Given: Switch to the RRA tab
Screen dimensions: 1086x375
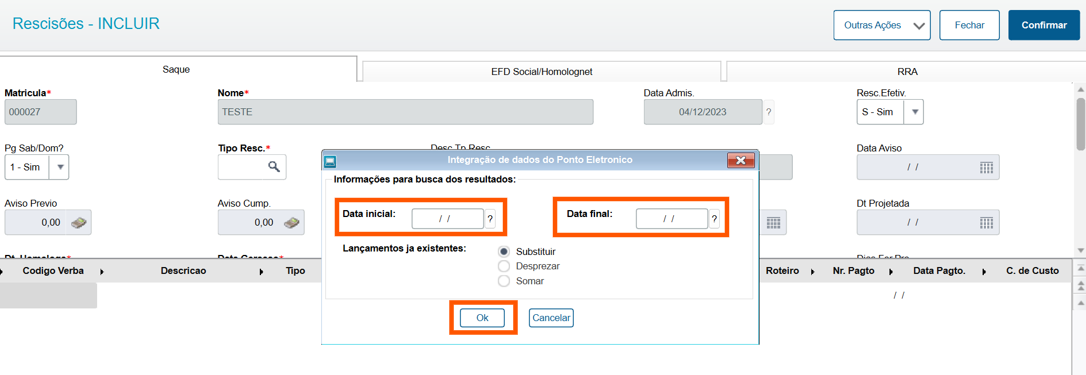Looking at the screenshot, I should pyautogui.click(x=907, y=71).
